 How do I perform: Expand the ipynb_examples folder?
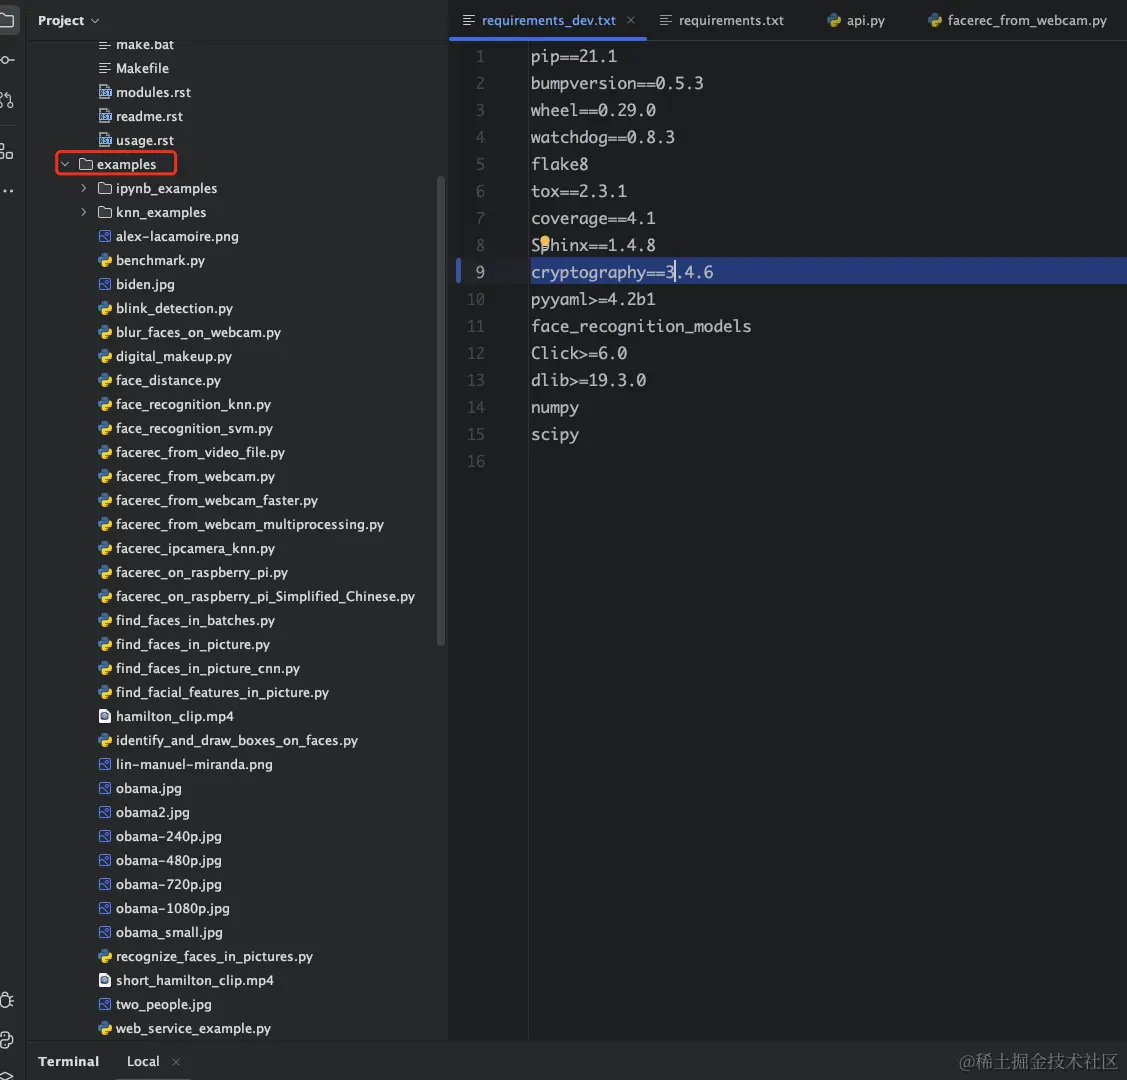pyautogui.click(x=84, y=188)
